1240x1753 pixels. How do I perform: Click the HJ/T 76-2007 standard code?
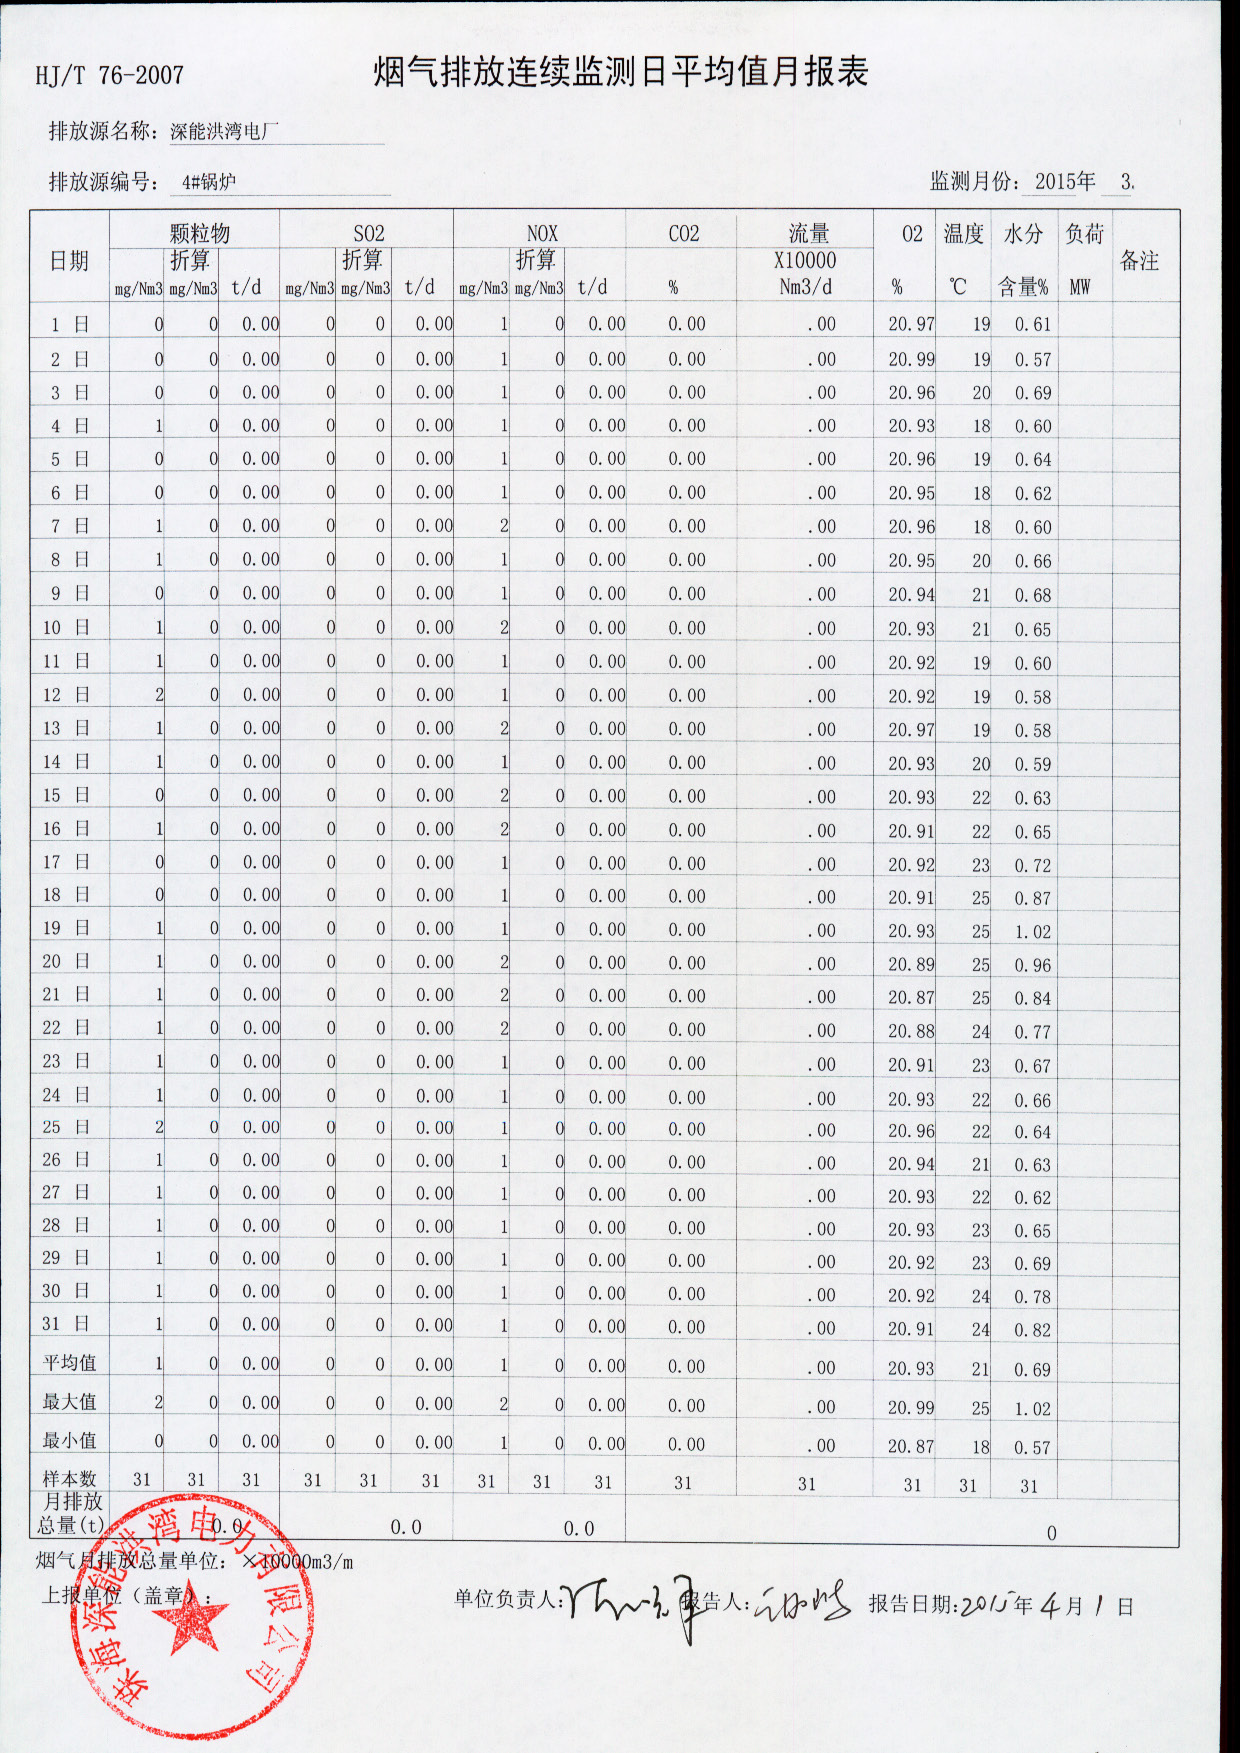pyautogui.click(x=109, y=76)
